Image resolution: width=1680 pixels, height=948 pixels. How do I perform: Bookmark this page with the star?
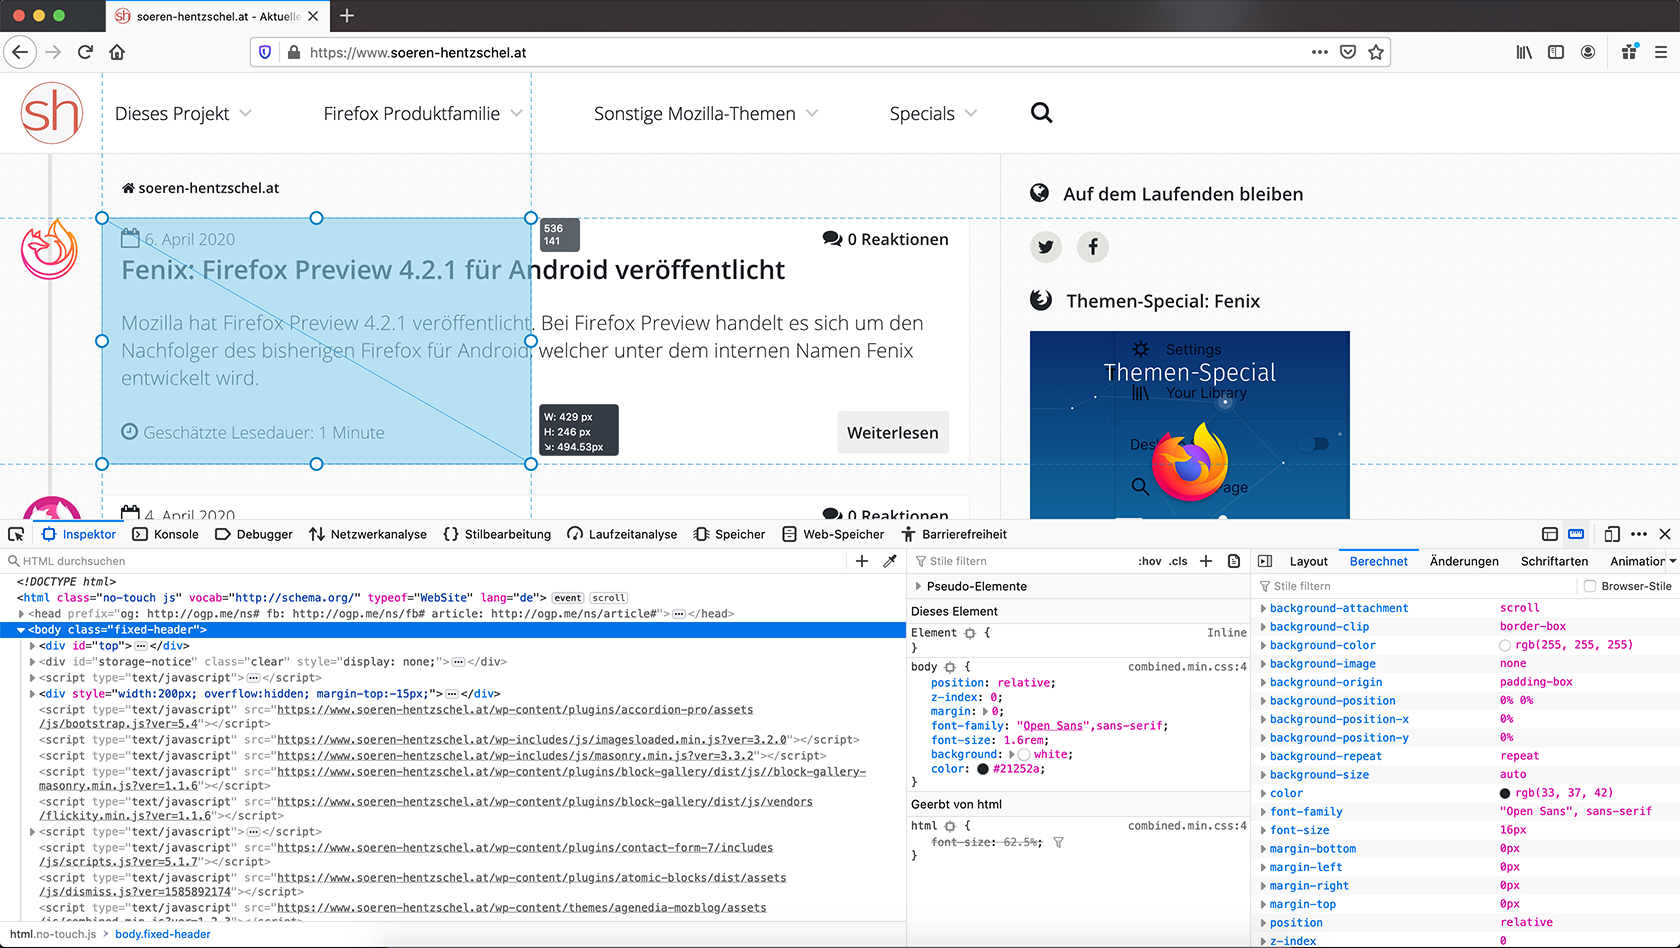[1376, 52]
